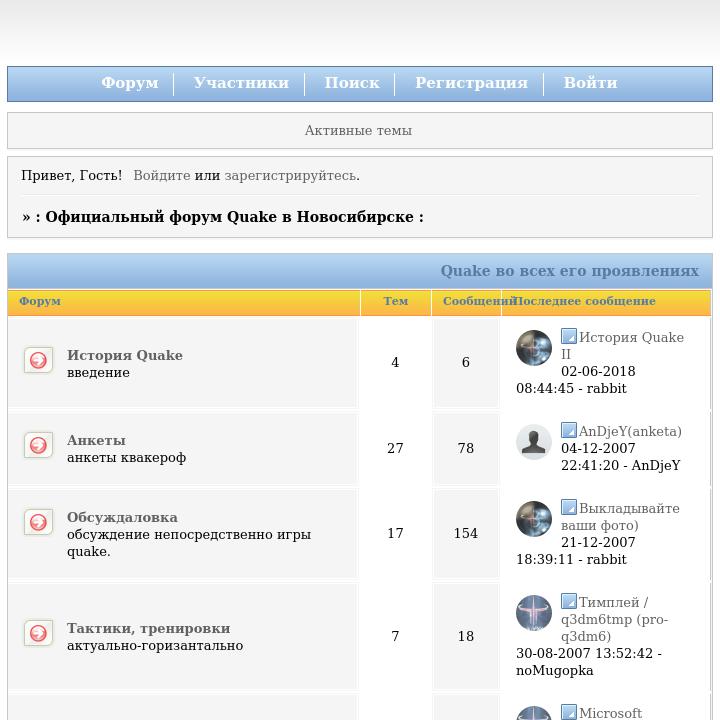The height and width of the screenshot is (720, 720).
Task: Click the Quake во всех его проявлениях header
Action: pos(570,271)
